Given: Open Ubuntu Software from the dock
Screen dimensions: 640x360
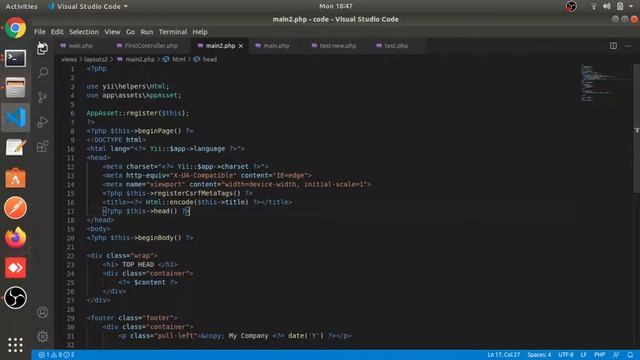Looking at the screenshot, I should pos(16,178).
